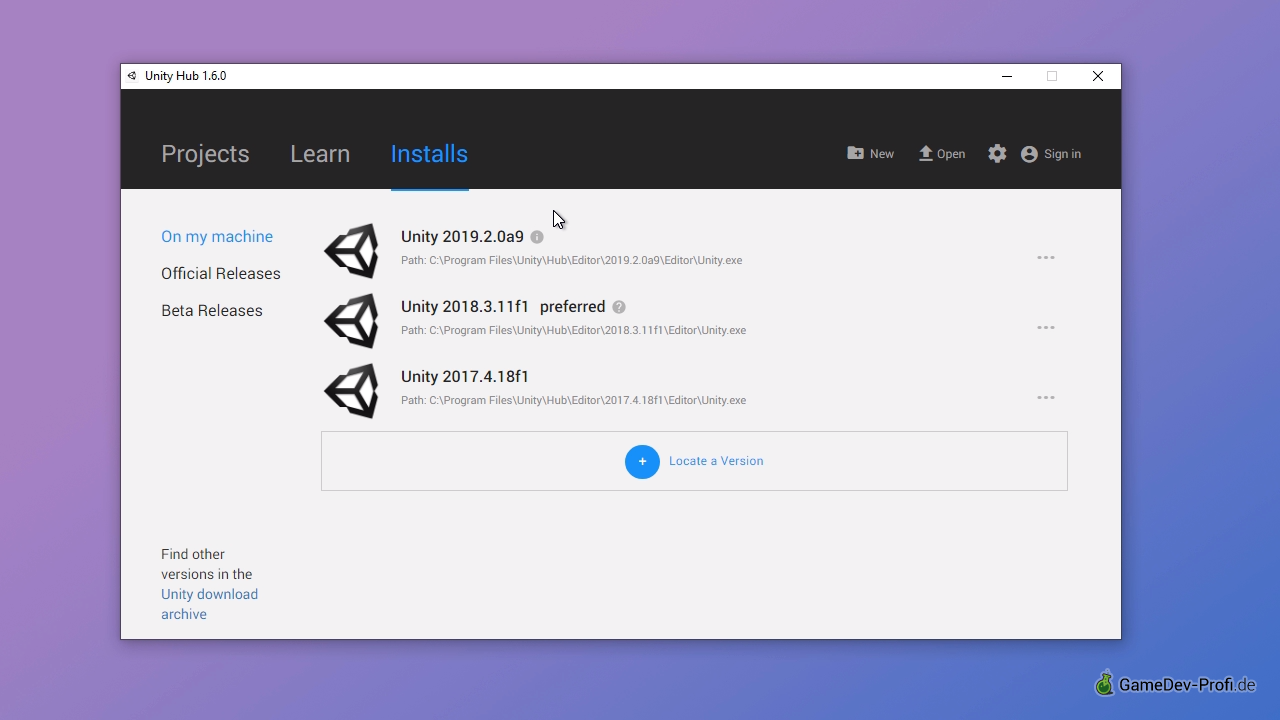Image resolution: width=1280 pixels, height=720 pixels.
Task: Show Beta Releases list
Action: point(212,311)
